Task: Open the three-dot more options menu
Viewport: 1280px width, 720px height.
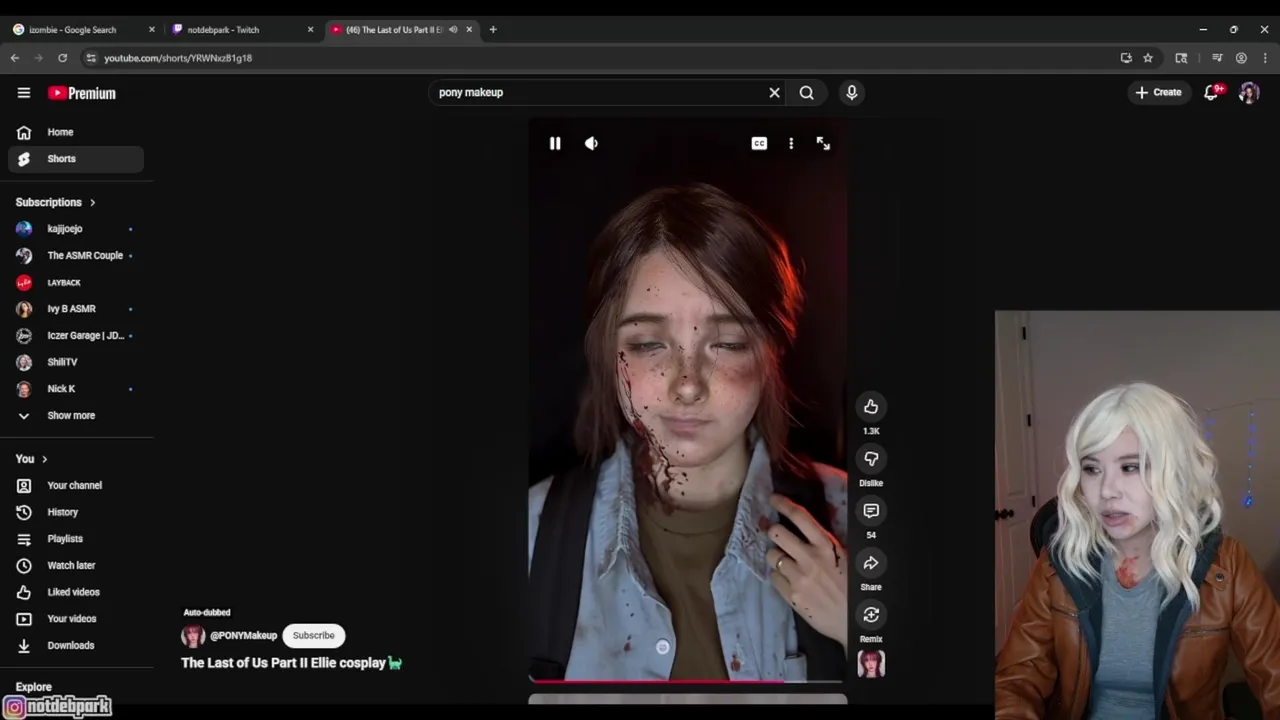Action: pyautogui.click(x=791, y=143)
